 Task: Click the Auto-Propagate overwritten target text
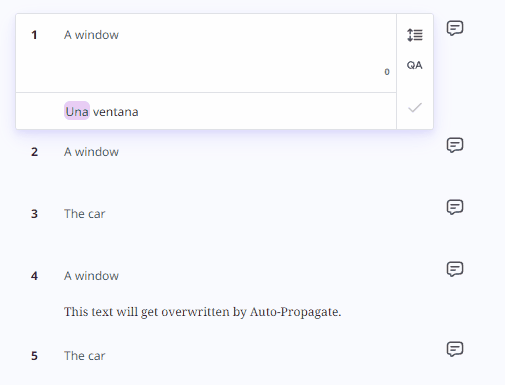click(202, 312)
